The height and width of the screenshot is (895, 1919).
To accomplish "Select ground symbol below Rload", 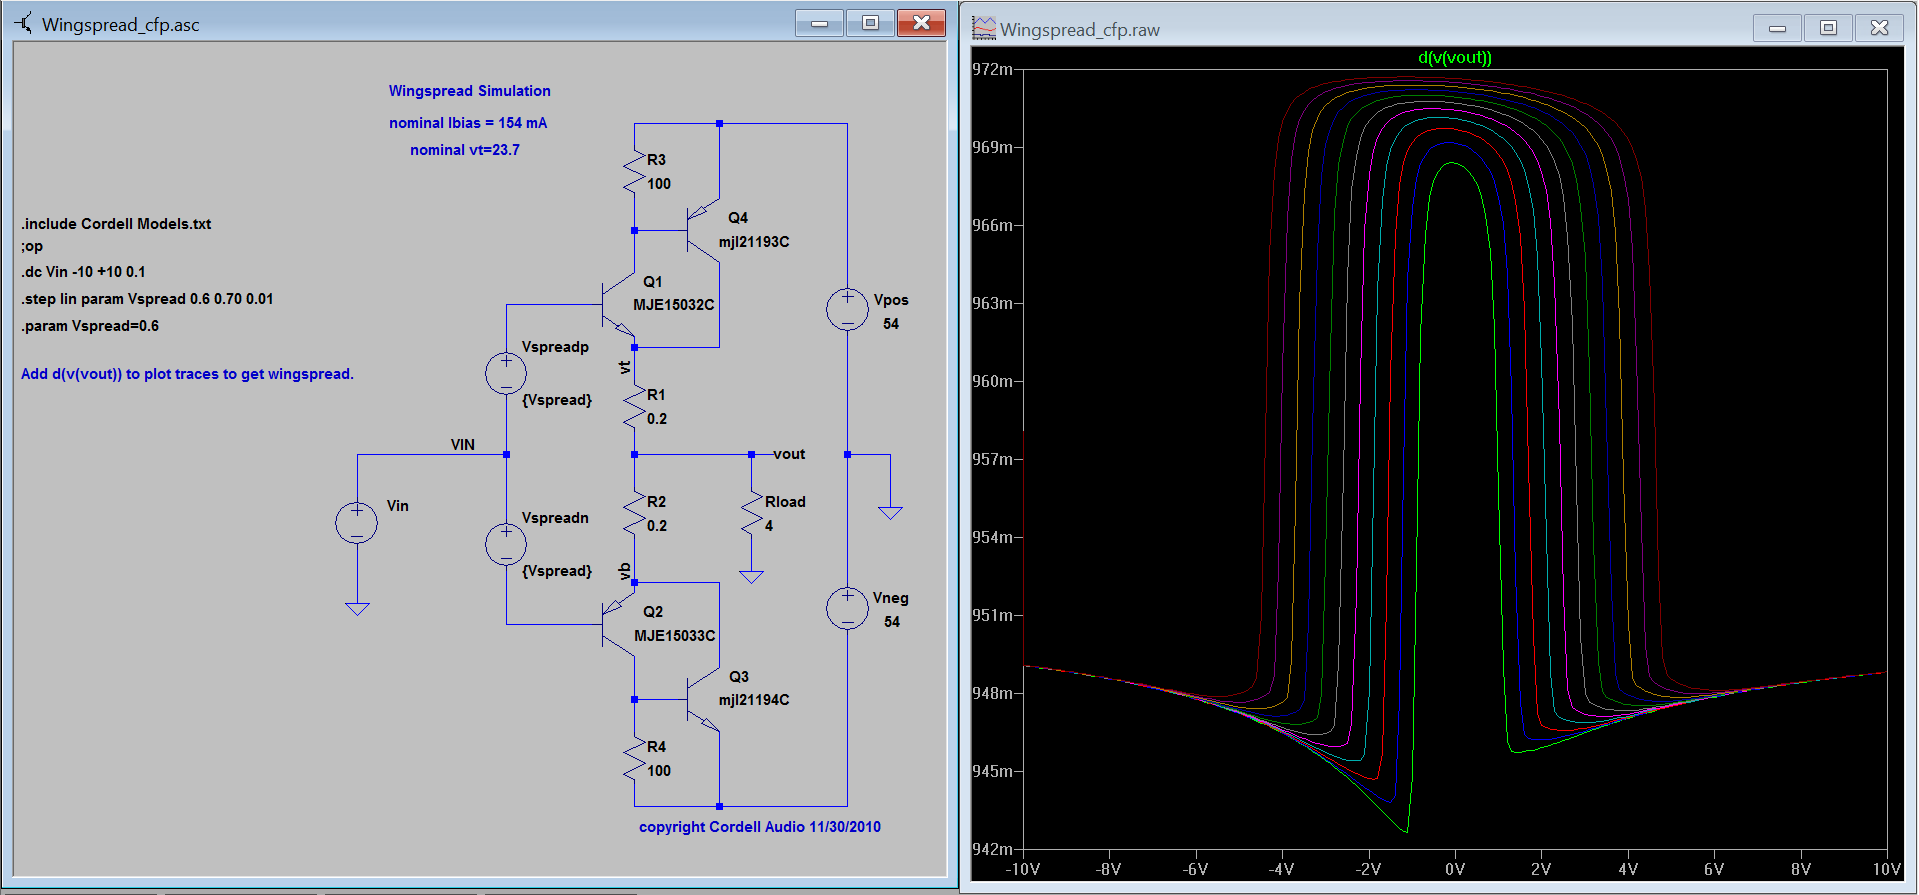I will 751,577.
